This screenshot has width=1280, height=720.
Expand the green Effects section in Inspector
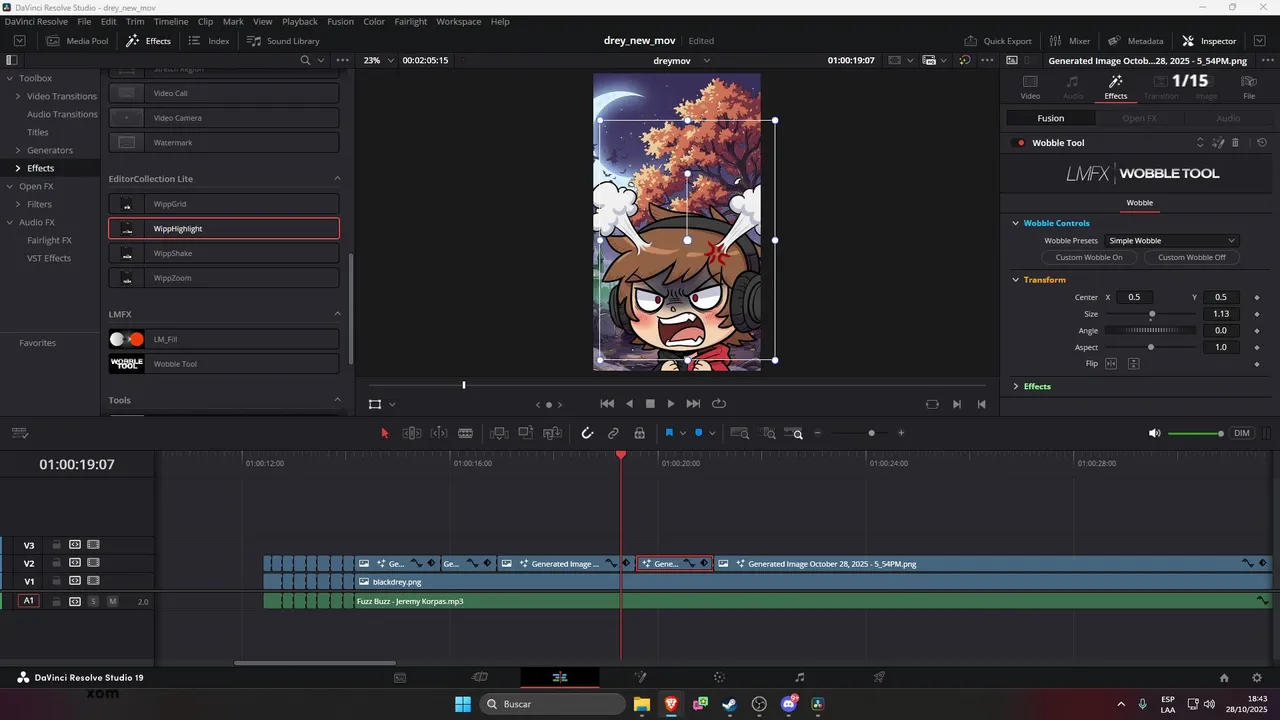pos(1015,386)
